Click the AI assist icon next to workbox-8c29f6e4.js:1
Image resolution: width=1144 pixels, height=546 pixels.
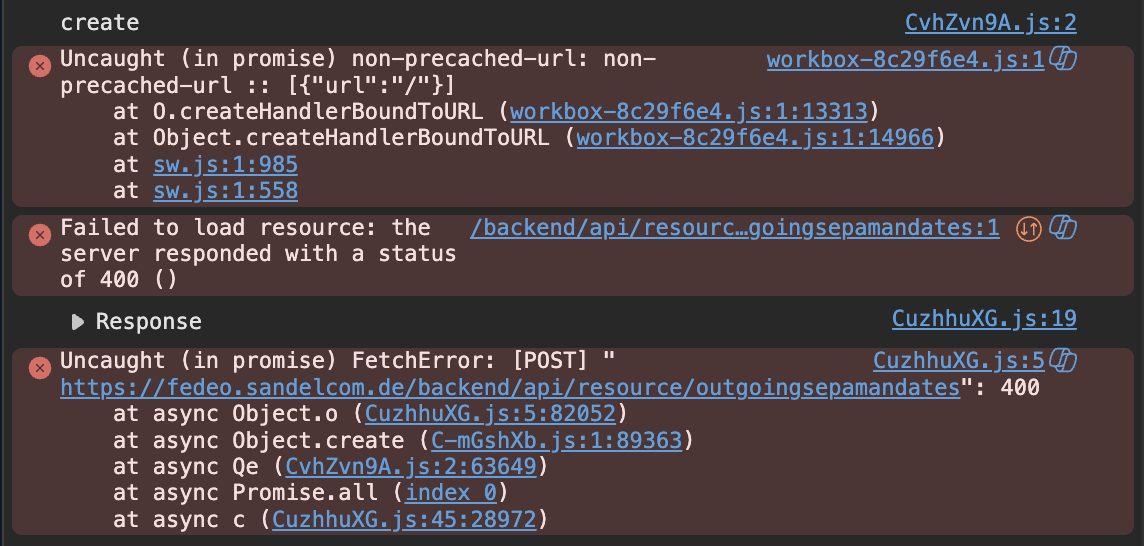coord(1063,61)
